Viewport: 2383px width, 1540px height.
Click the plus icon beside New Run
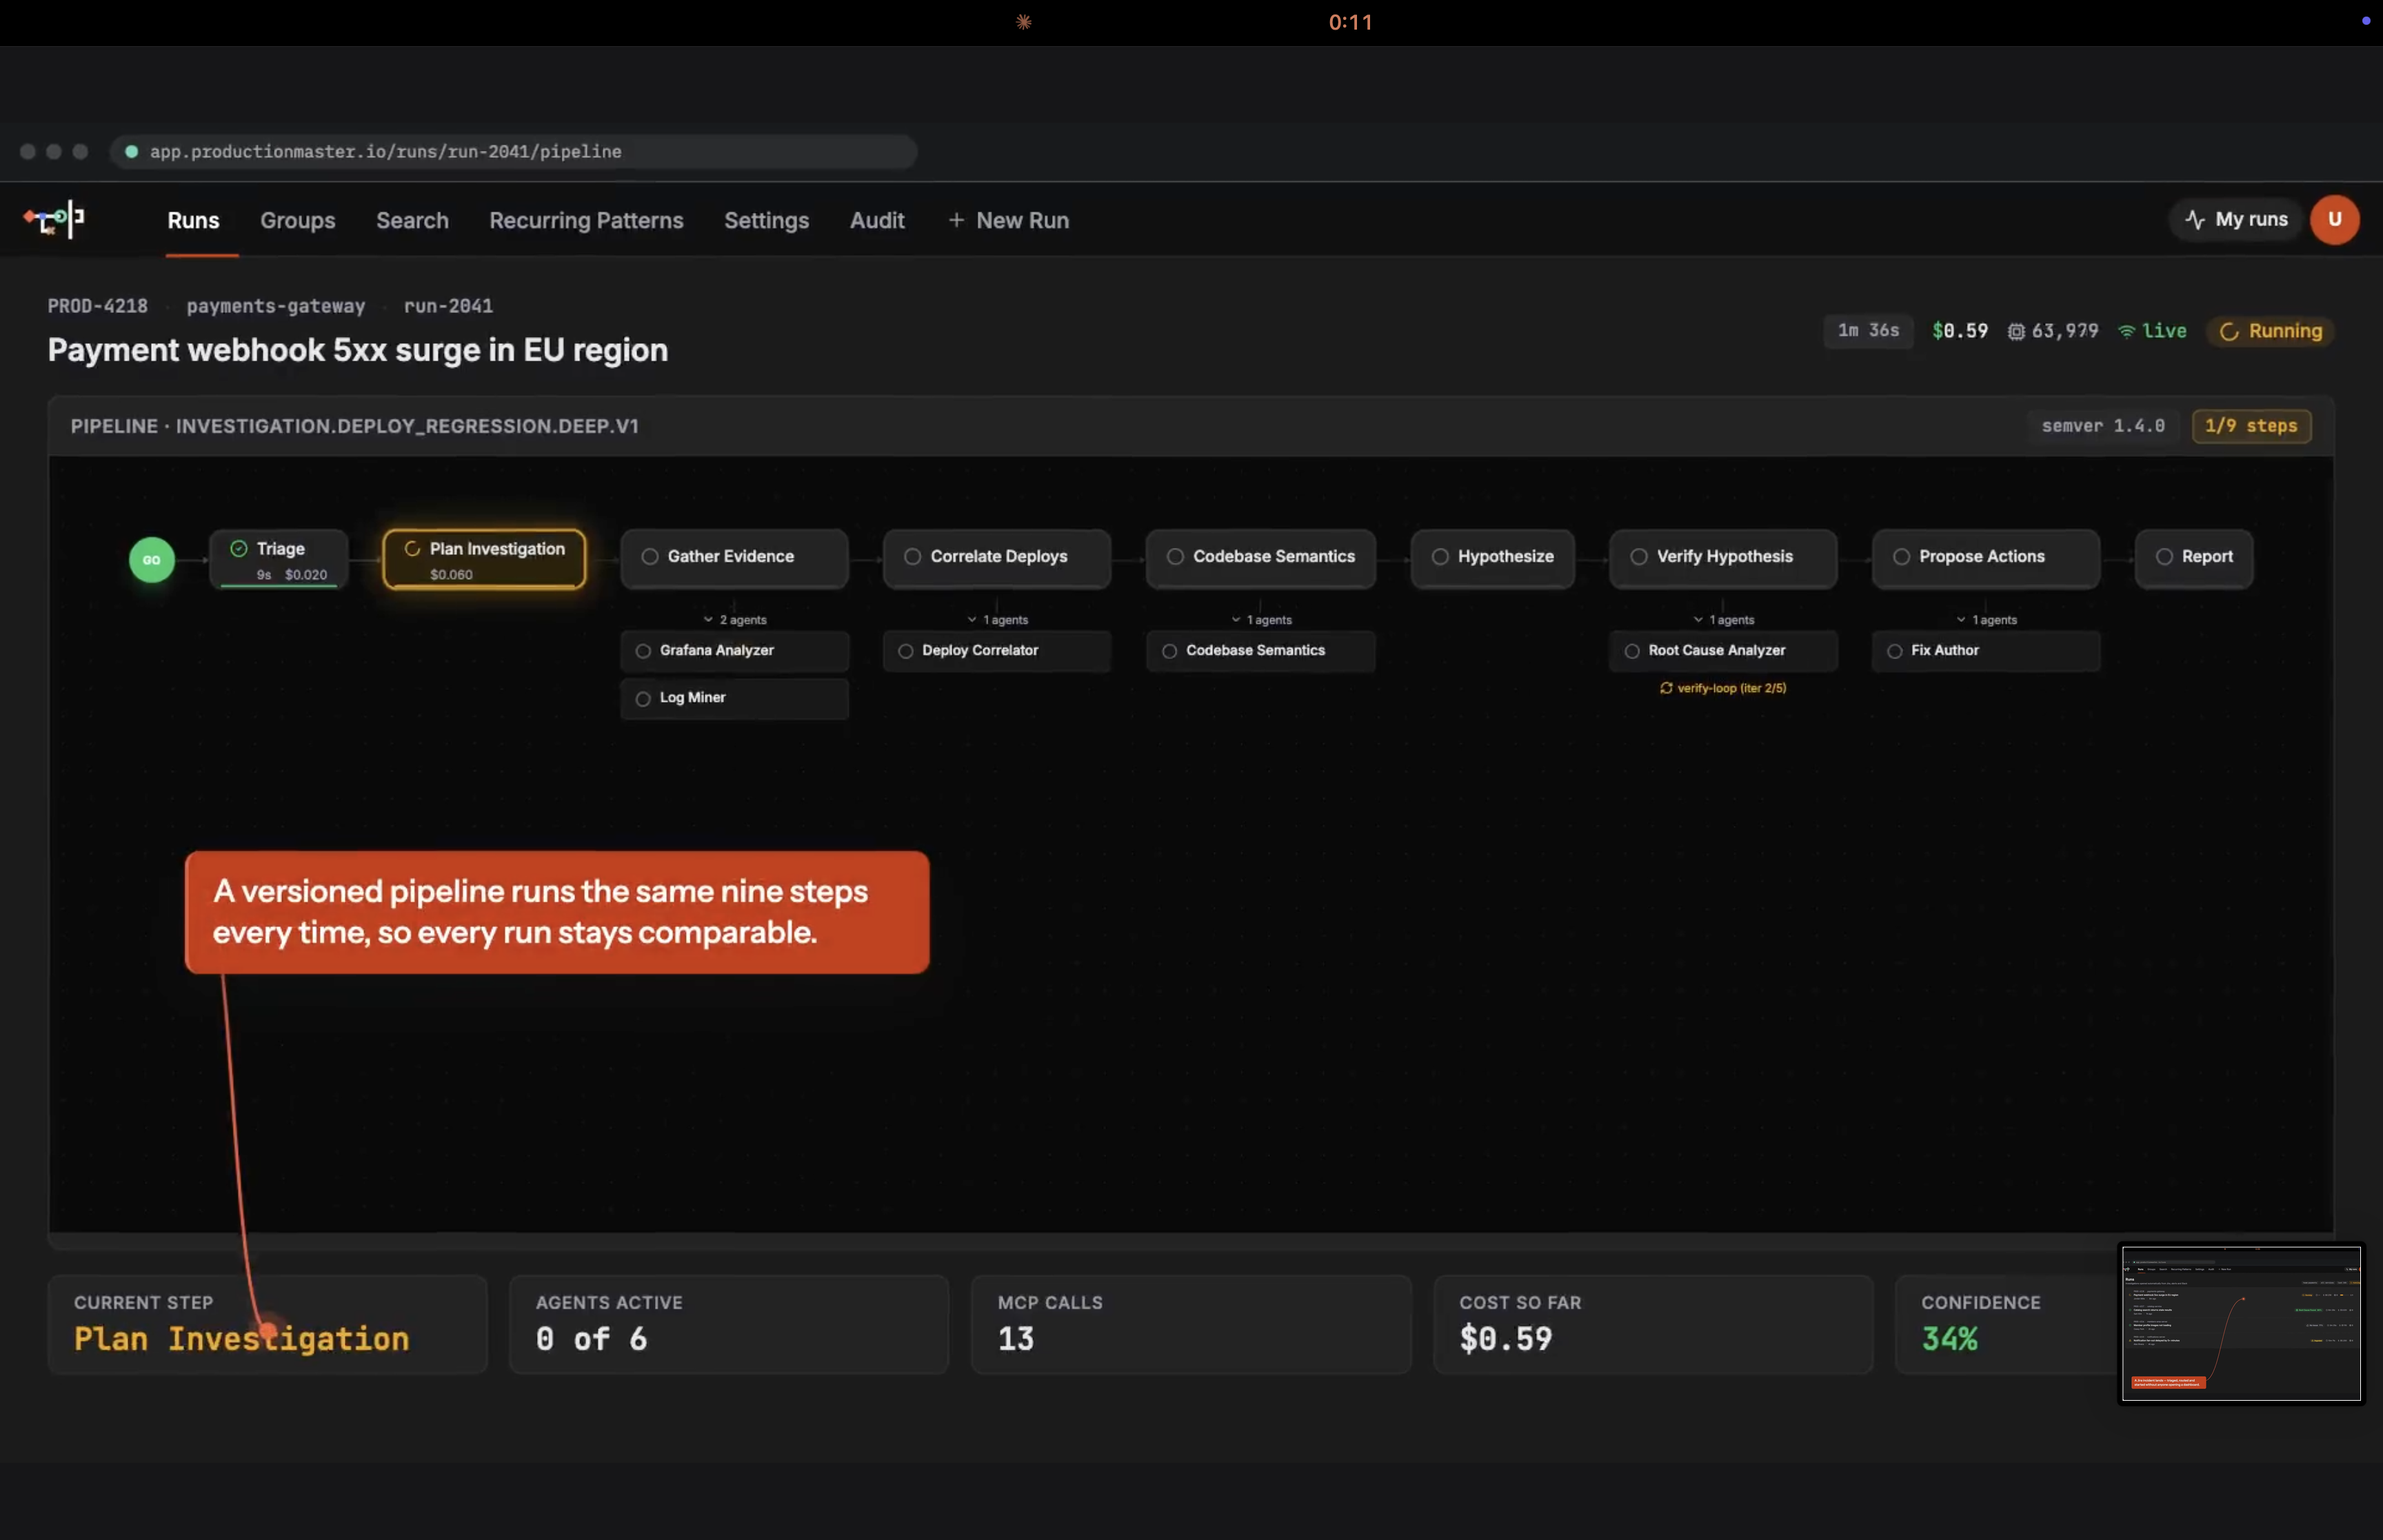[x=956, y=220]
